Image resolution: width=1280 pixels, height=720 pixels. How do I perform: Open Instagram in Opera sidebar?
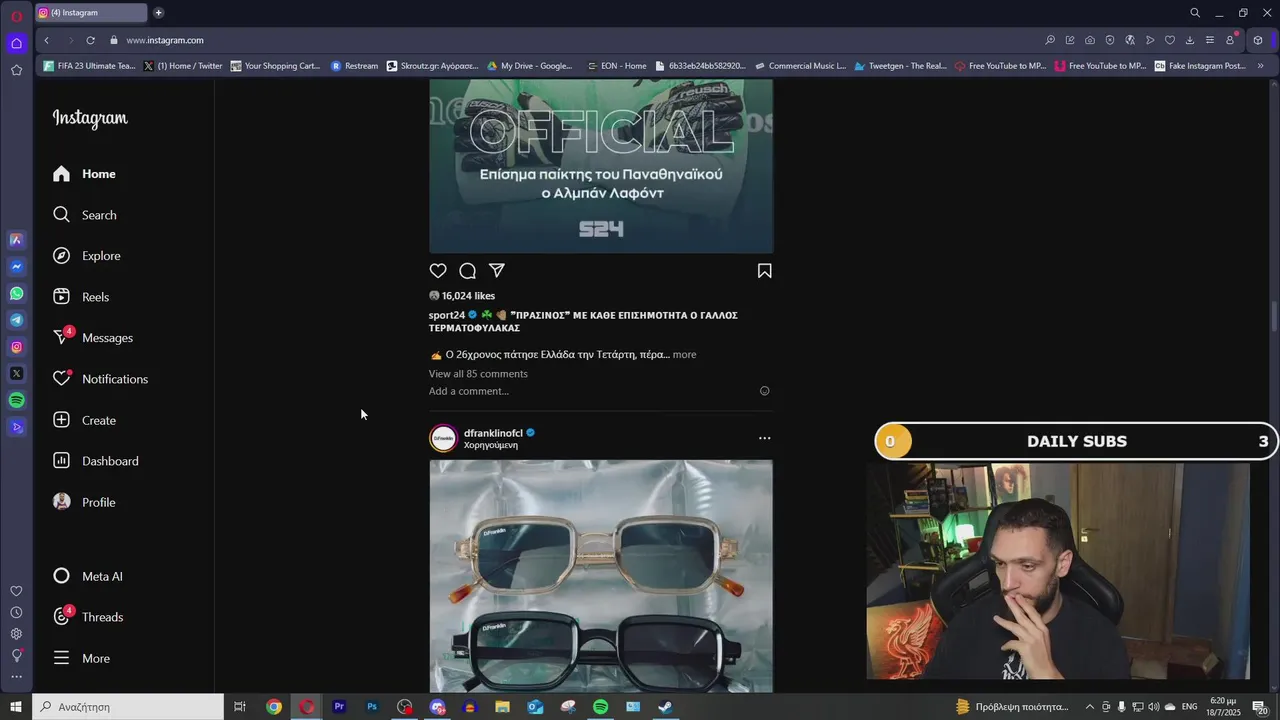coord(16,347)
